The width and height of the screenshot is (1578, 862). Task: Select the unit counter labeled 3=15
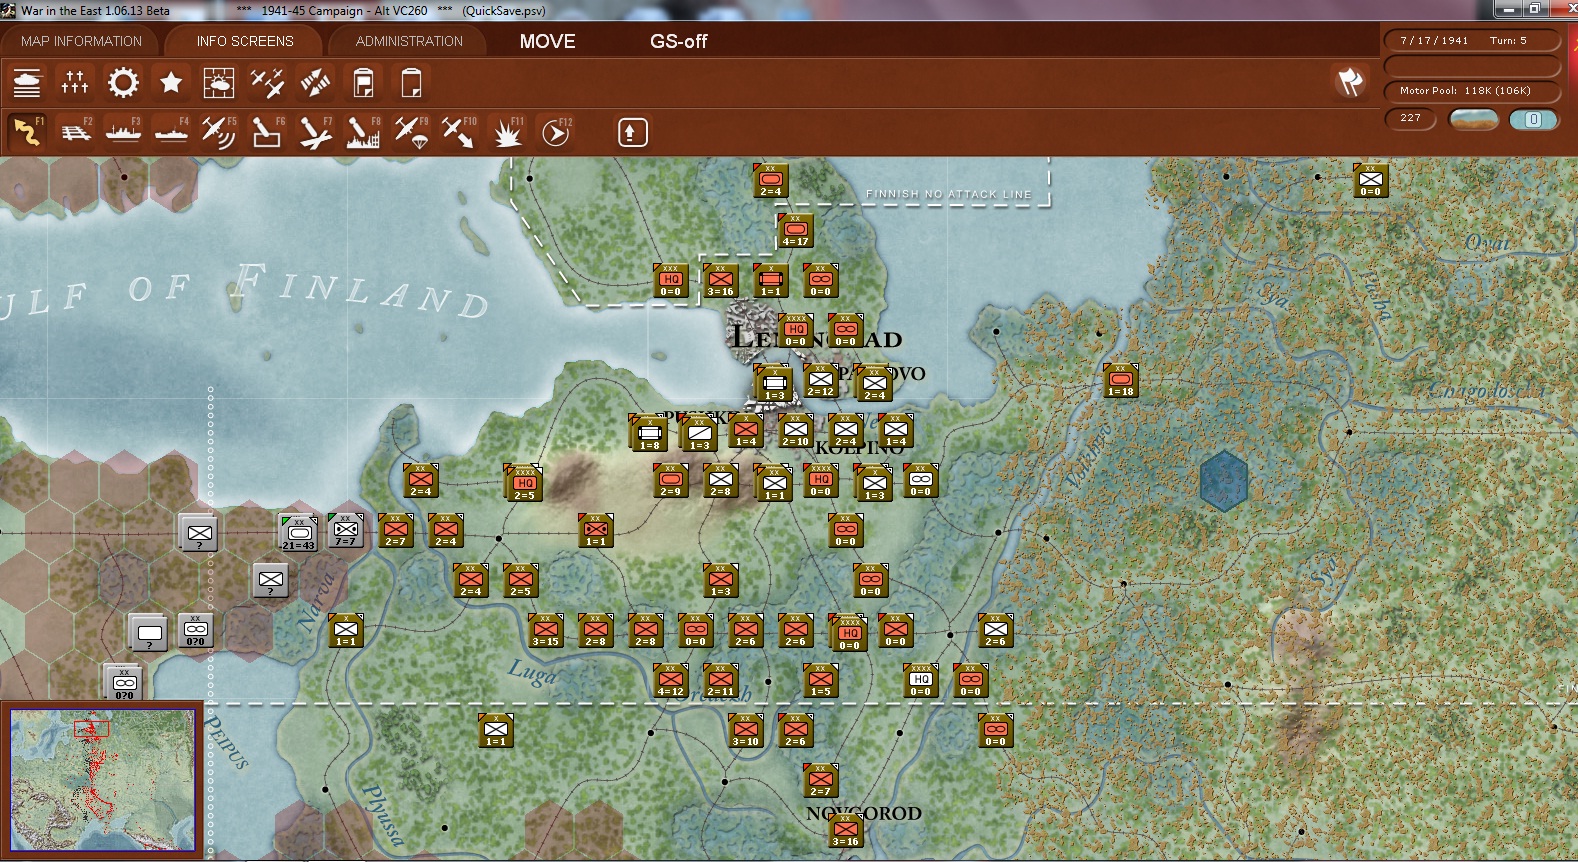(x=546, y=631)
